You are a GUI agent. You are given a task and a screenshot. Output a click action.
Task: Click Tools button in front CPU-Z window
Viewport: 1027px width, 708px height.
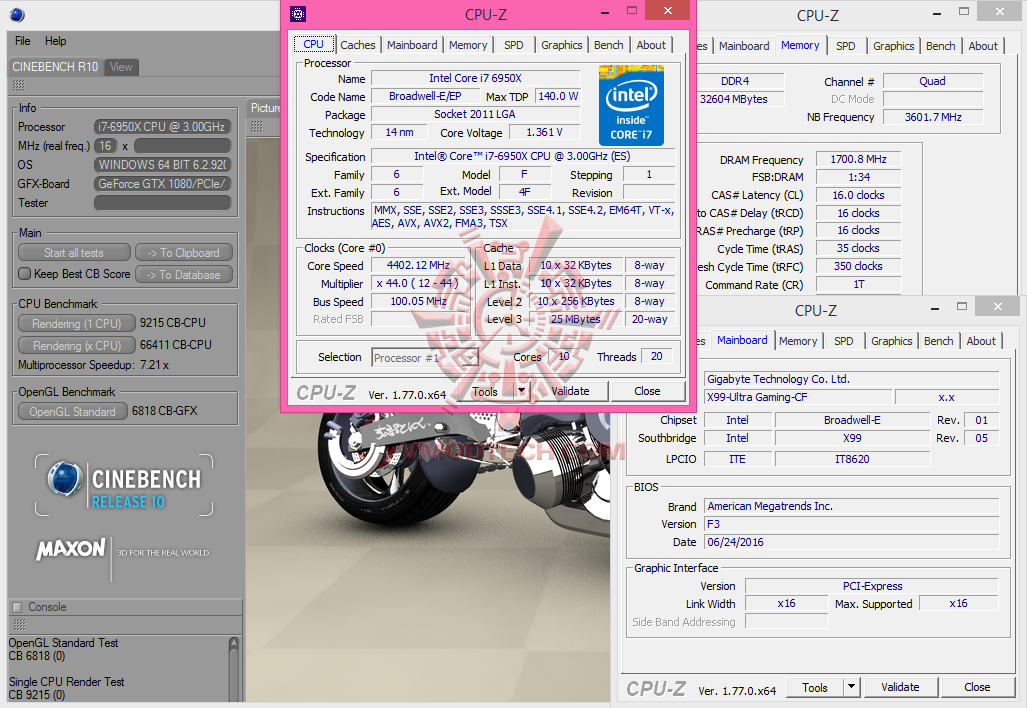click(x=485, y=392)
